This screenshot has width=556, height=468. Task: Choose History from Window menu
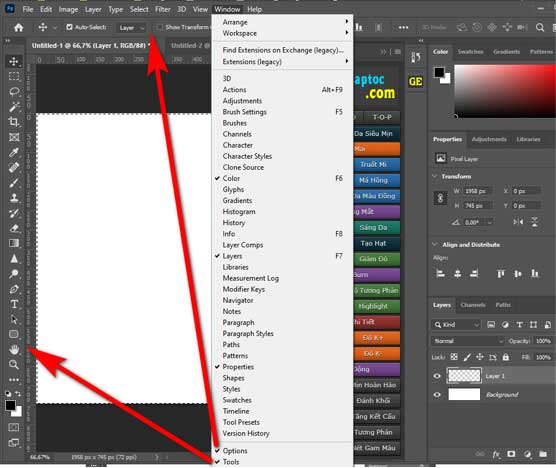[x=282, y=223]
